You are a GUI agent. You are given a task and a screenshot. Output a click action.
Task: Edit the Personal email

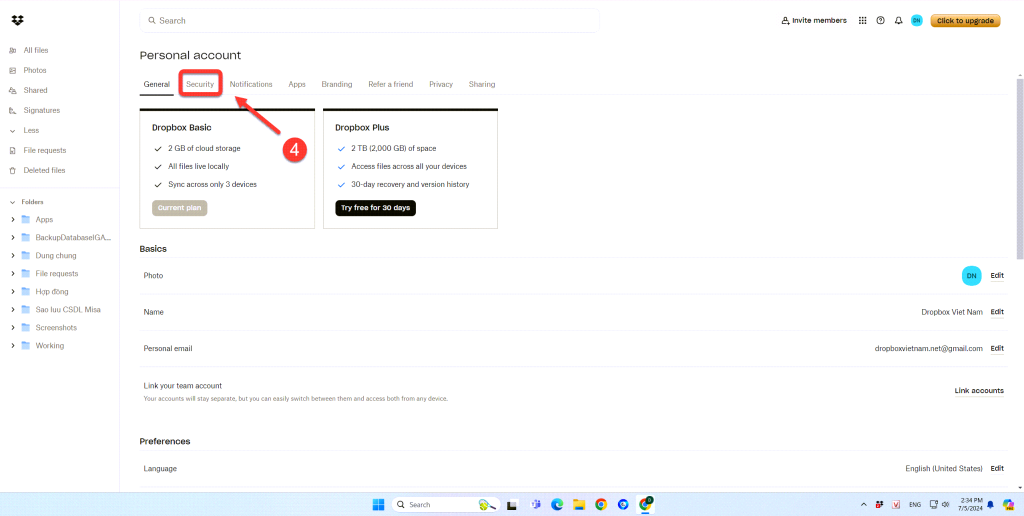pos(997,349)
